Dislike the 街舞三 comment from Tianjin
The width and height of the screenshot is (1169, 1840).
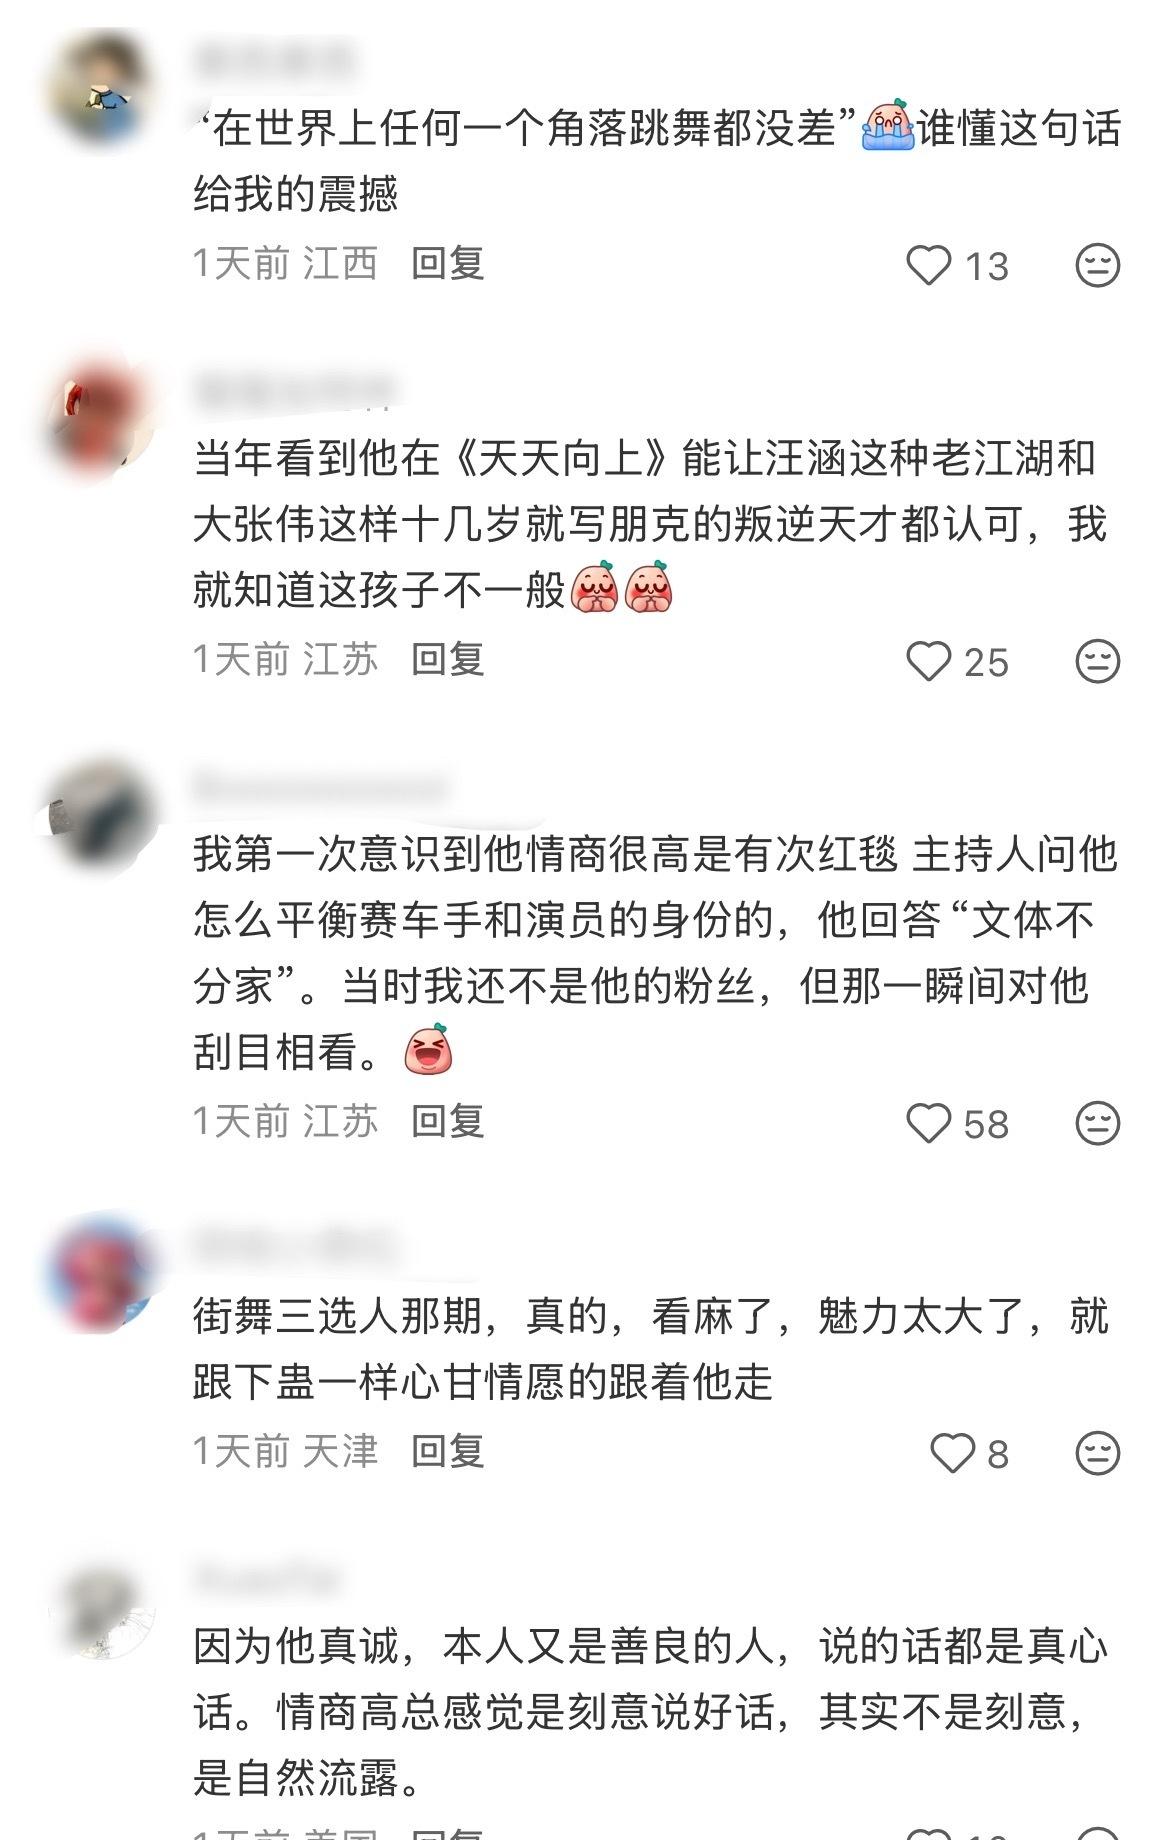pyautogui.click(x=1097, y=1453)
